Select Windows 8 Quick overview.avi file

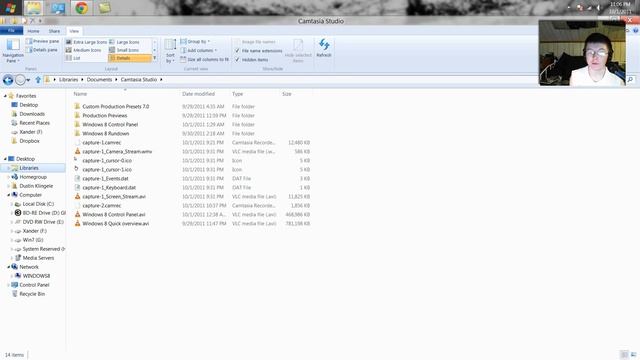point(116,223)
